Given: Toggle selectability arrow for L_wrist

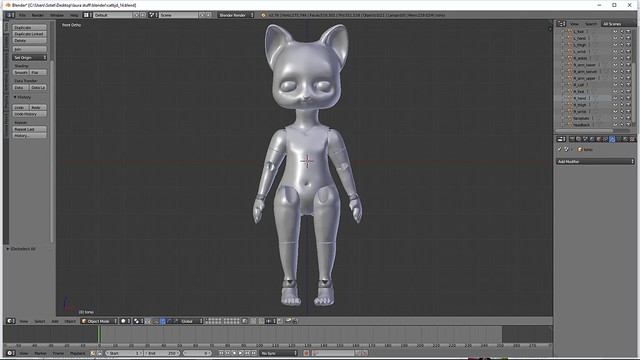Looking at the screenshot, I should (622, 51).
